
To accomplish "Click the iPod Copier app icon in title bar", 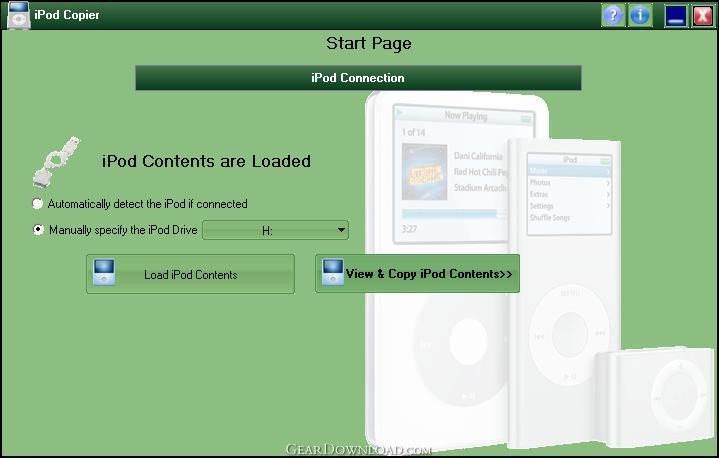I will coord(18,15).
